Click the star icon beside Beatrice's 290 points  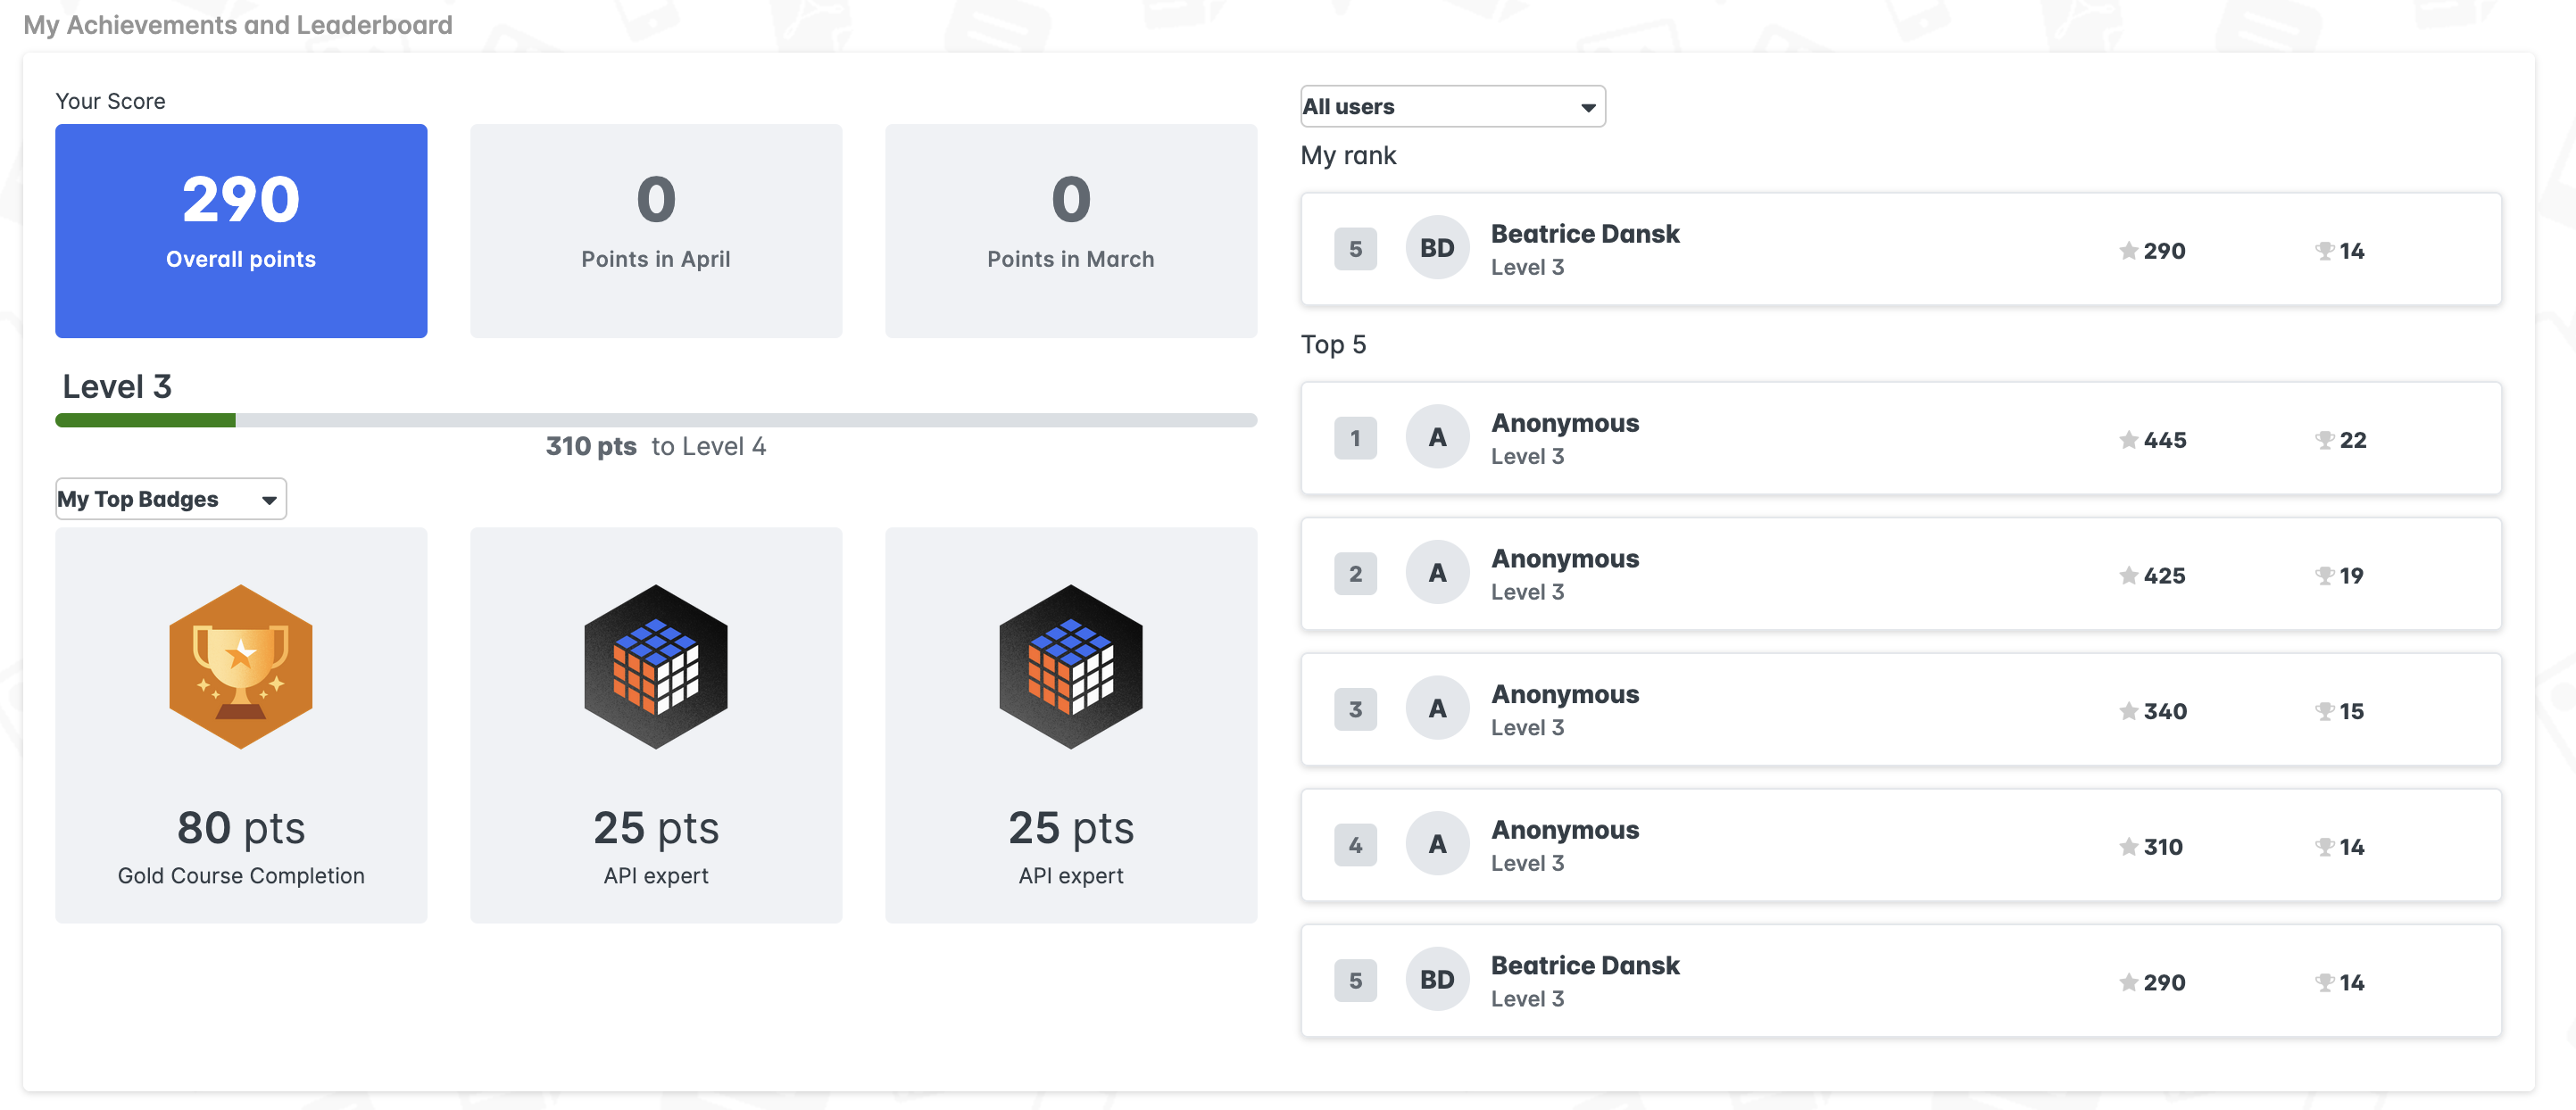(x=2127, y=251)
